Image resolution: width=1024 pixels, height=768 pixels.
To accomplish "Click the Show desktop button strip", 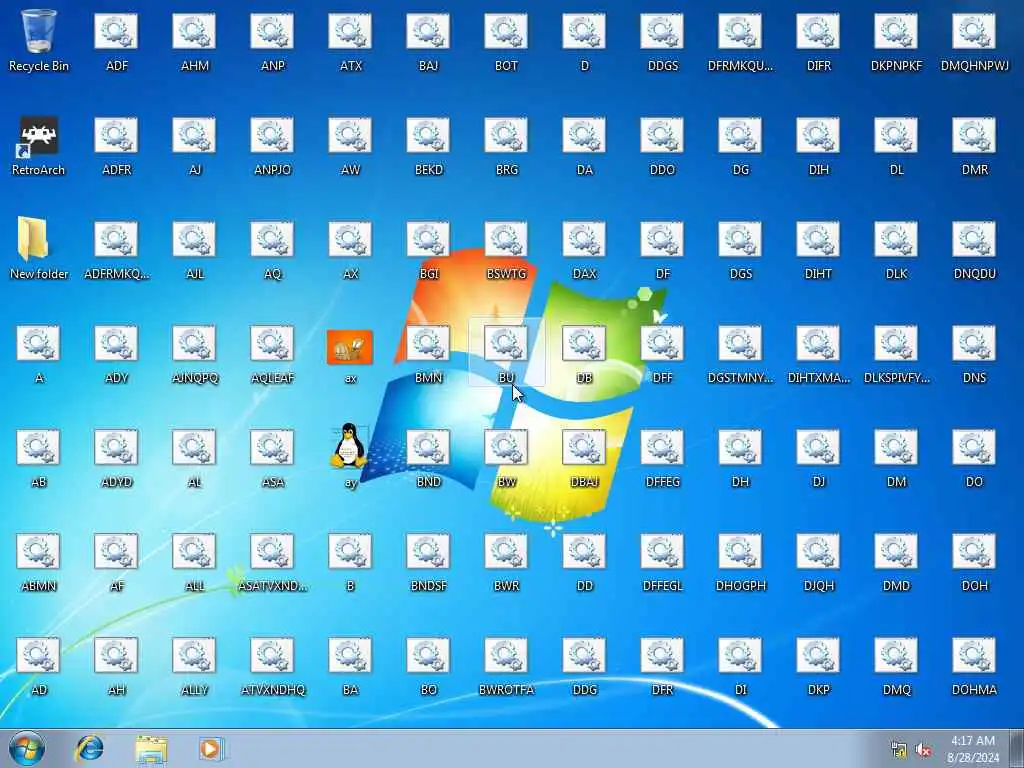I will coord(1017,748).
